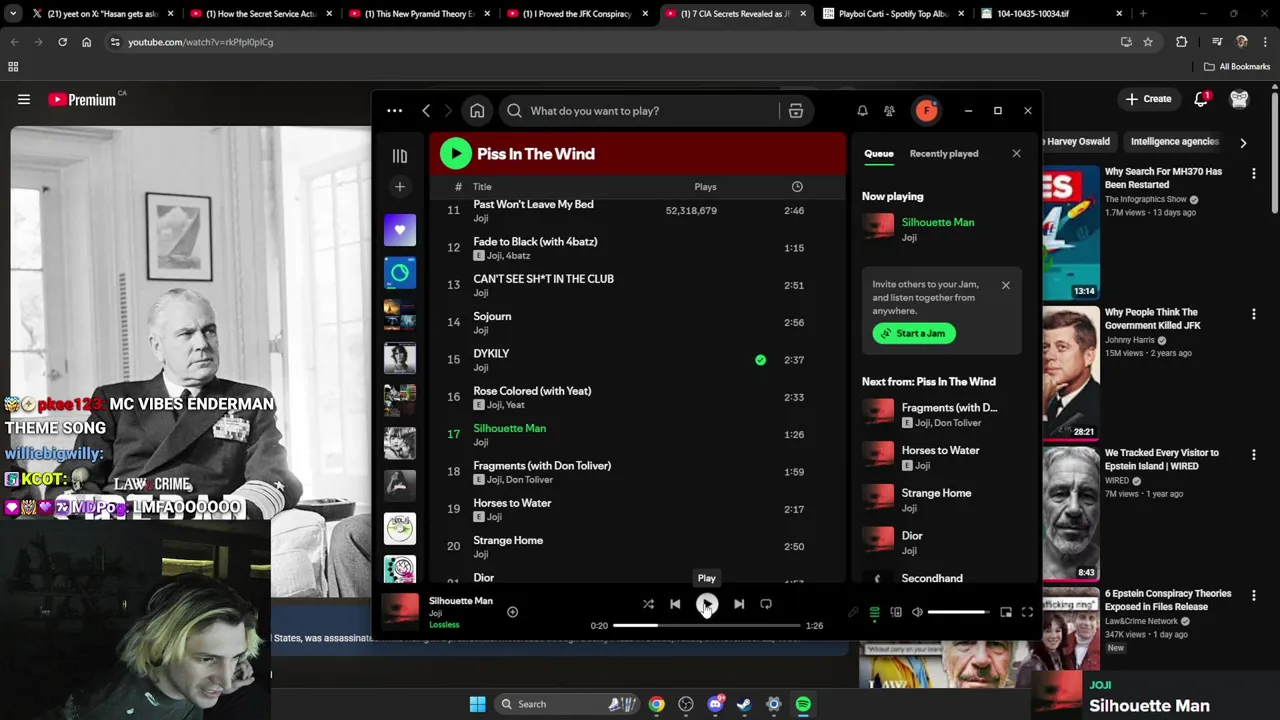Go back in Spotify navigation
The height and width of the screenshot is (720, 1280).
pos(426,111)
